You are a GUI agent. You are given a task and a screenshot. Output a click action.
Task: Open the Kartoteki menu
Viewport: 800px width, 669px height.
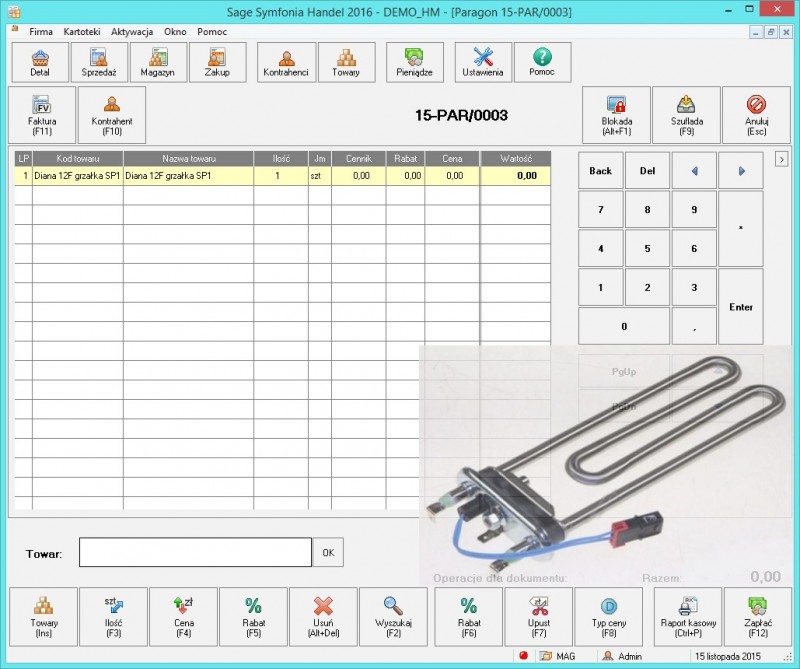82,32
